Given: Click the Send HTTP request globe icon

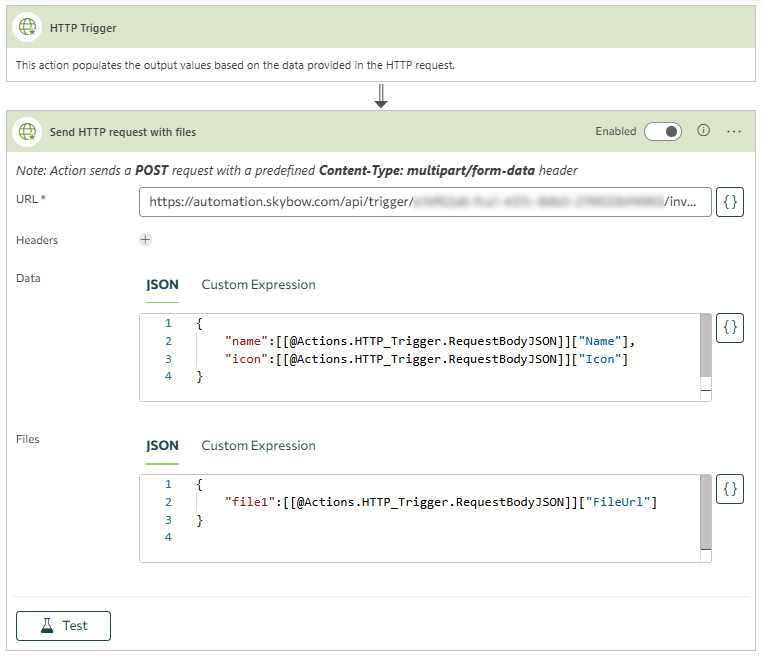Looking at the screenshot, I should coord(28,131).
